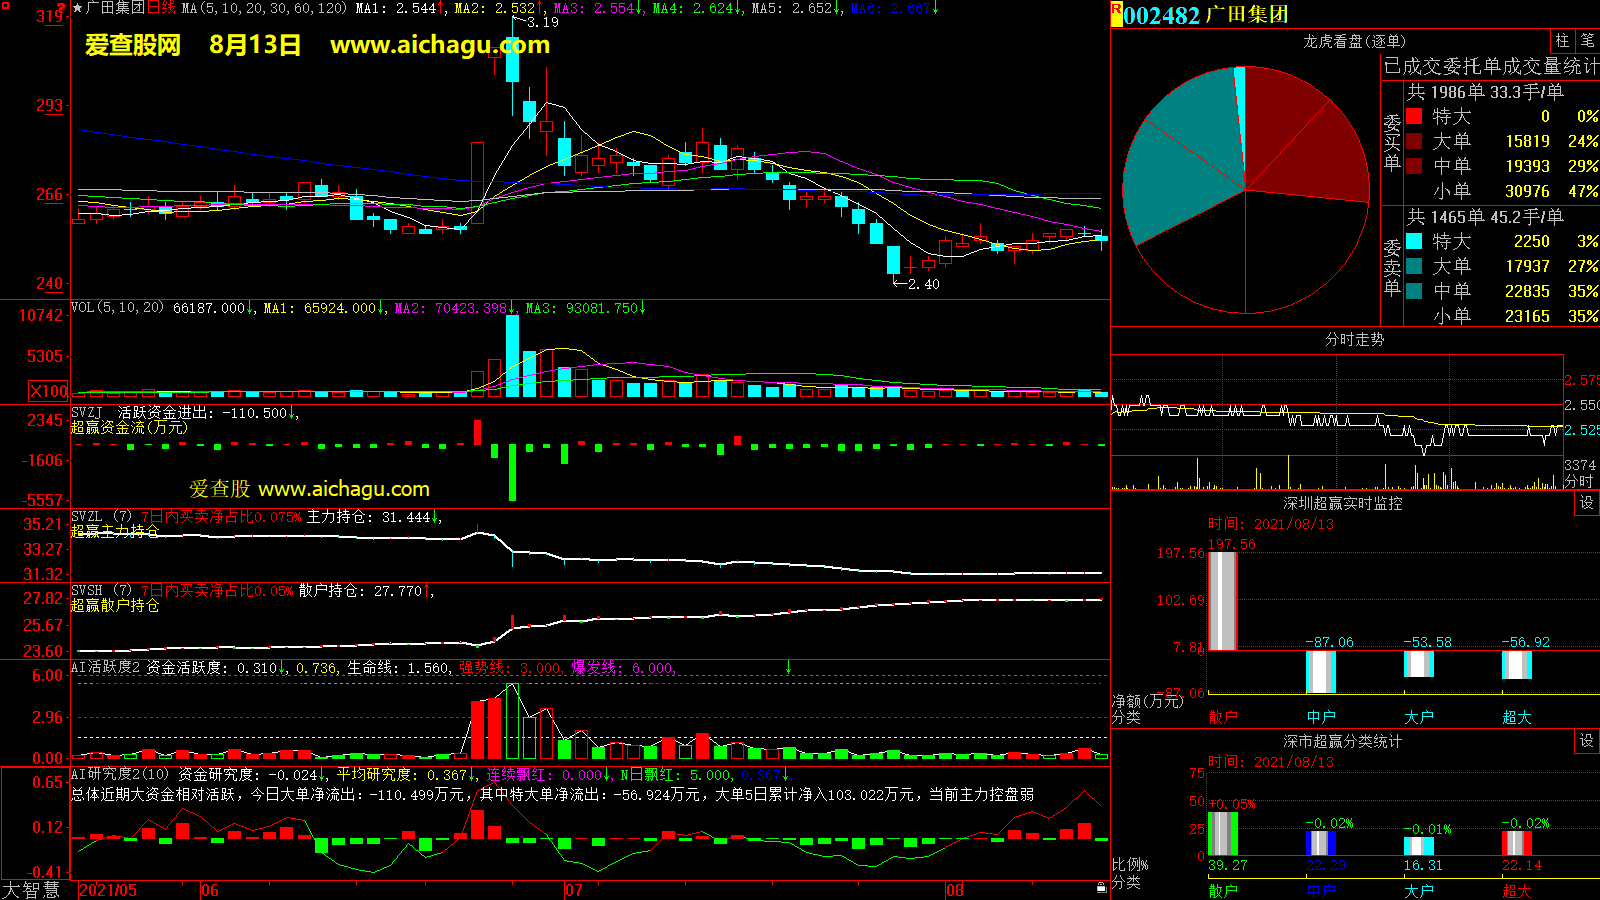This screenshot has width=1600, height=900.
Task: Click the star icon before 广田集团 chart title
Action: tap(78, 8)
